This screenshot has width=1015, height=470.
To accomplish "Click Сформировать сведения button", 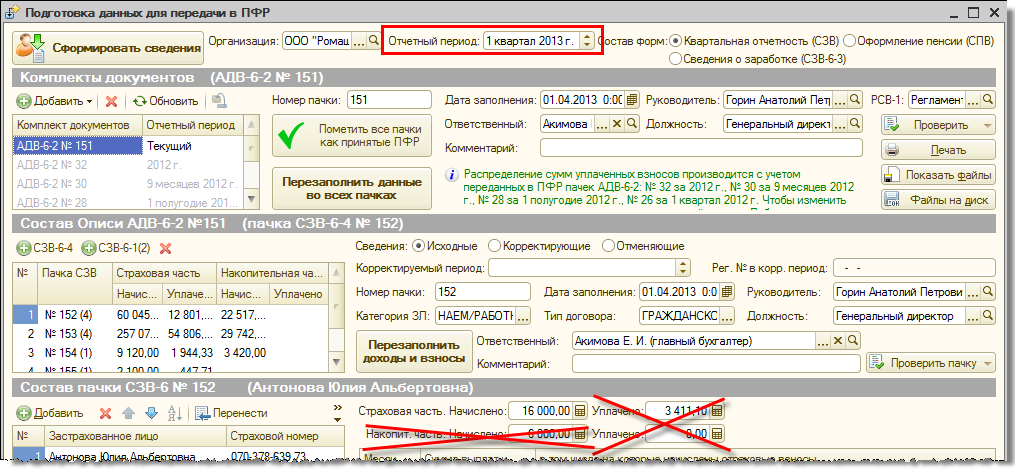I will point(108,47).
